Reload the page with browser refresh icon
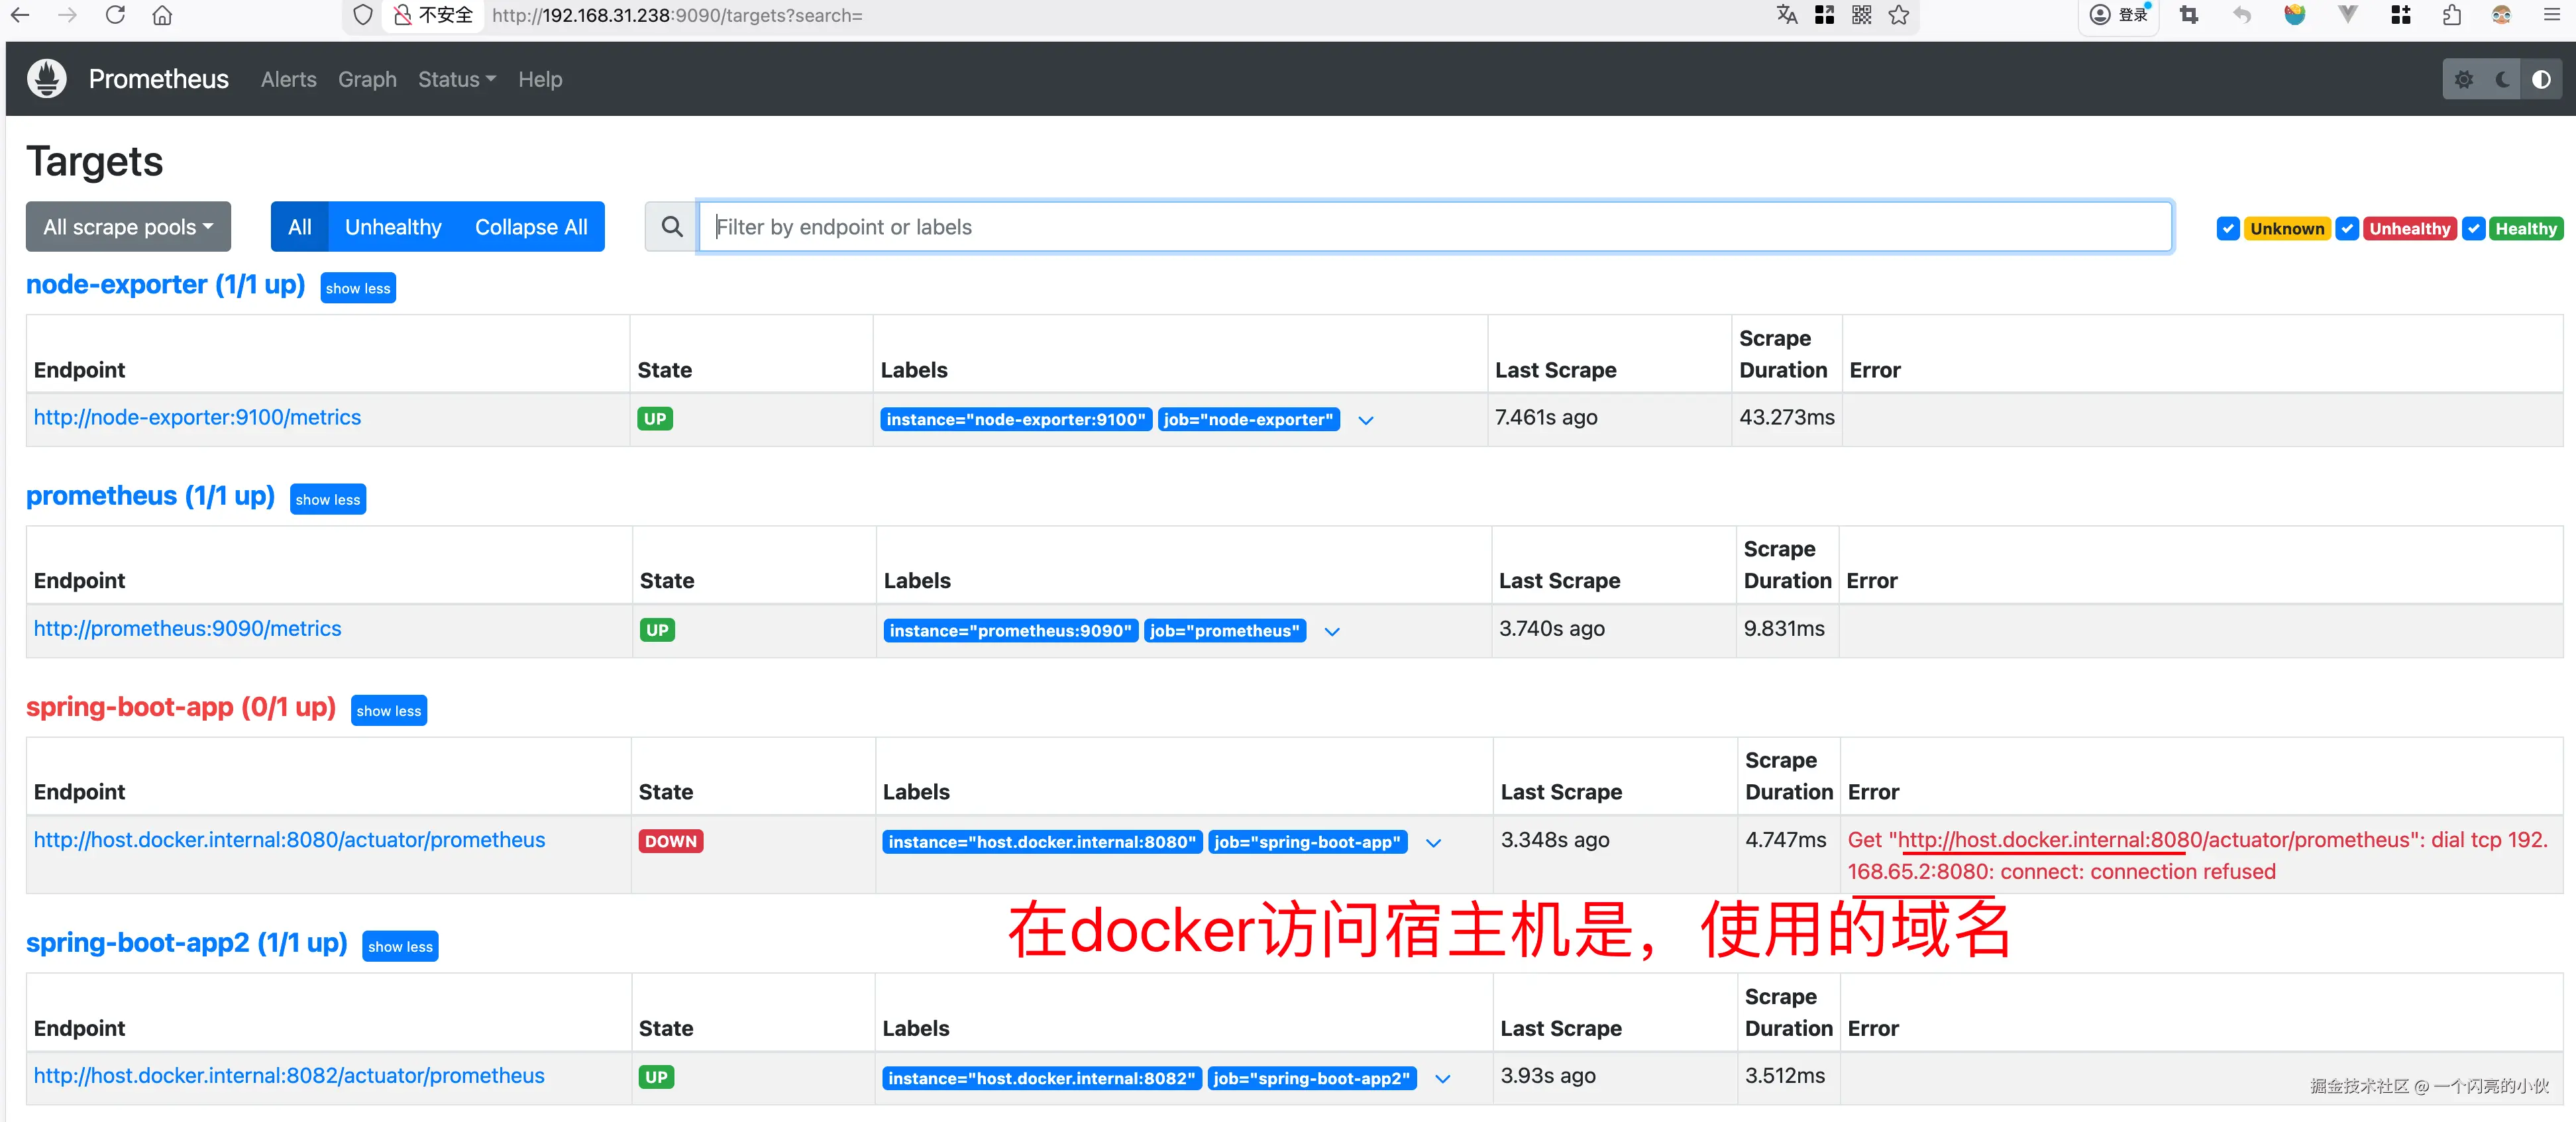The image size is (2576, 1122). tap(115, 15)
